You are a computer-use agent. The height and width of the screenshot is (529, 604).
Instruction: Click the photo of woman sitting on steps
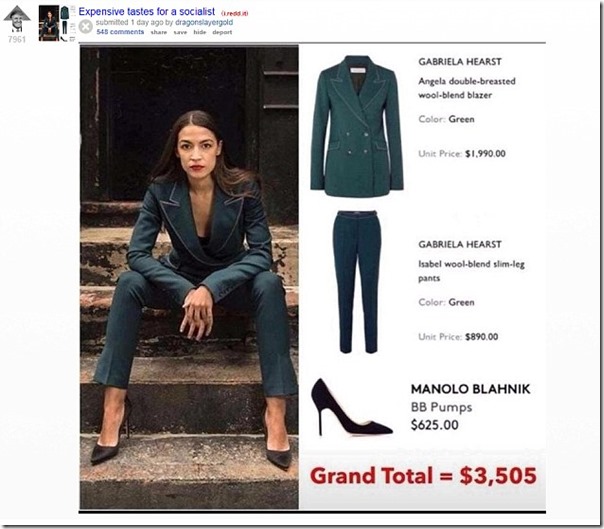coord(189,277)
